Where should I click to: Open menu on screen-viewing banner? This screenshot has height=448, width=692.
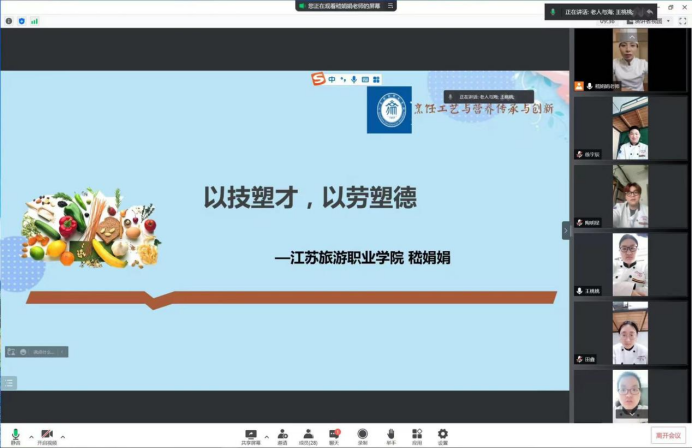pyautogui.click(x=391, y=6)
